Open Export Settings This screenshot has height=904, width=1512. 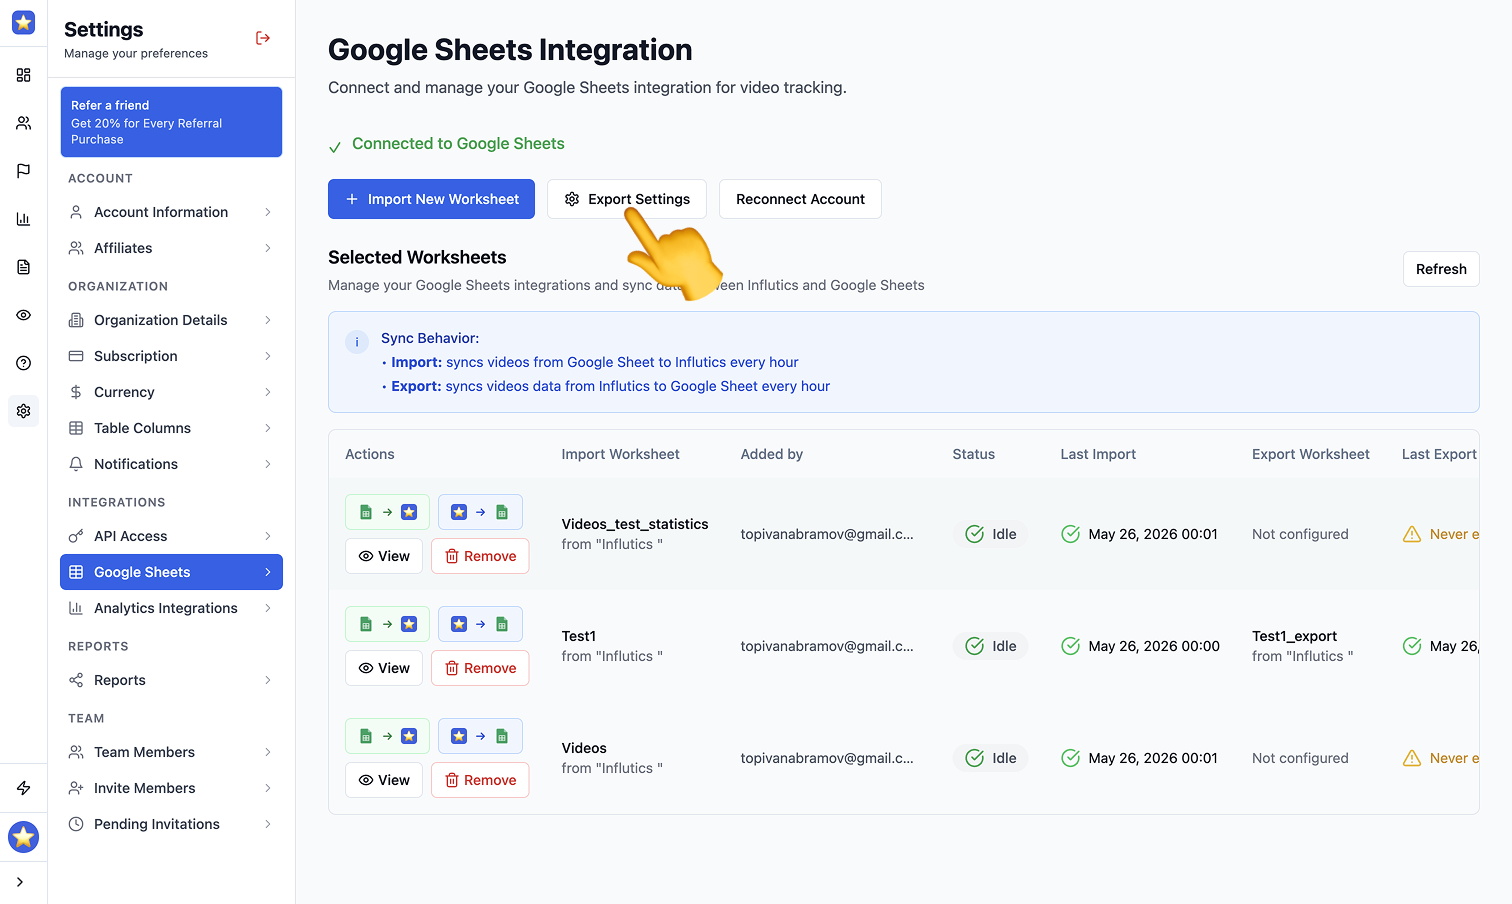click(x=627, y=199)
